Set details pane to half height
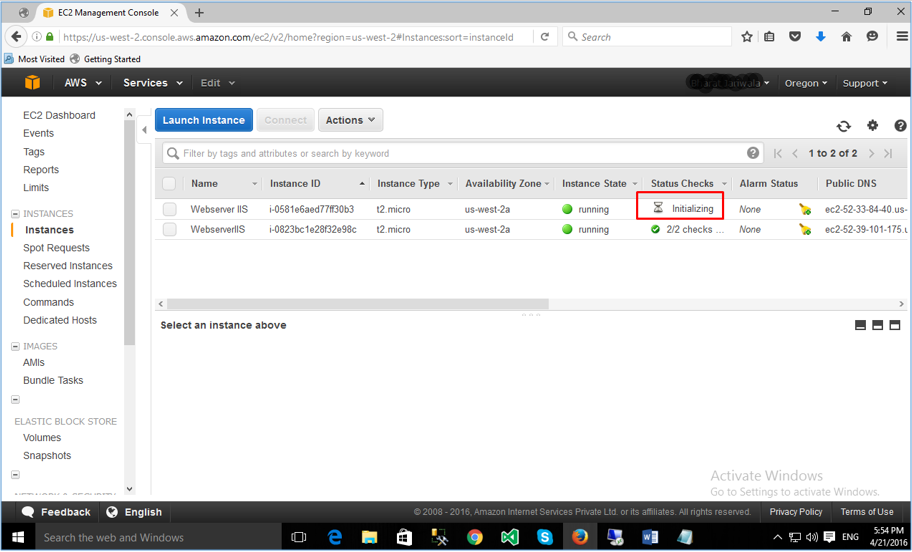 click(x=878, y=325)
